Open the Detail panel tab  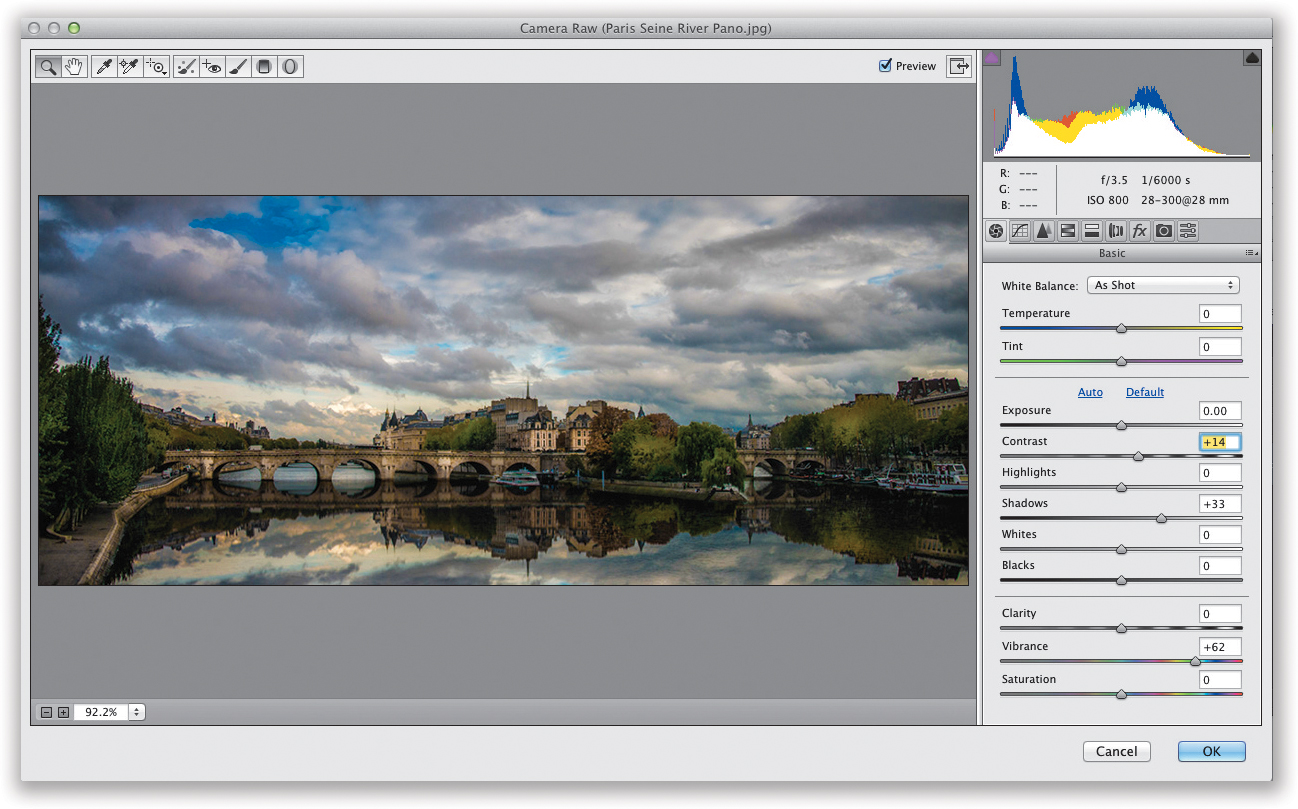pos(1044,231)
